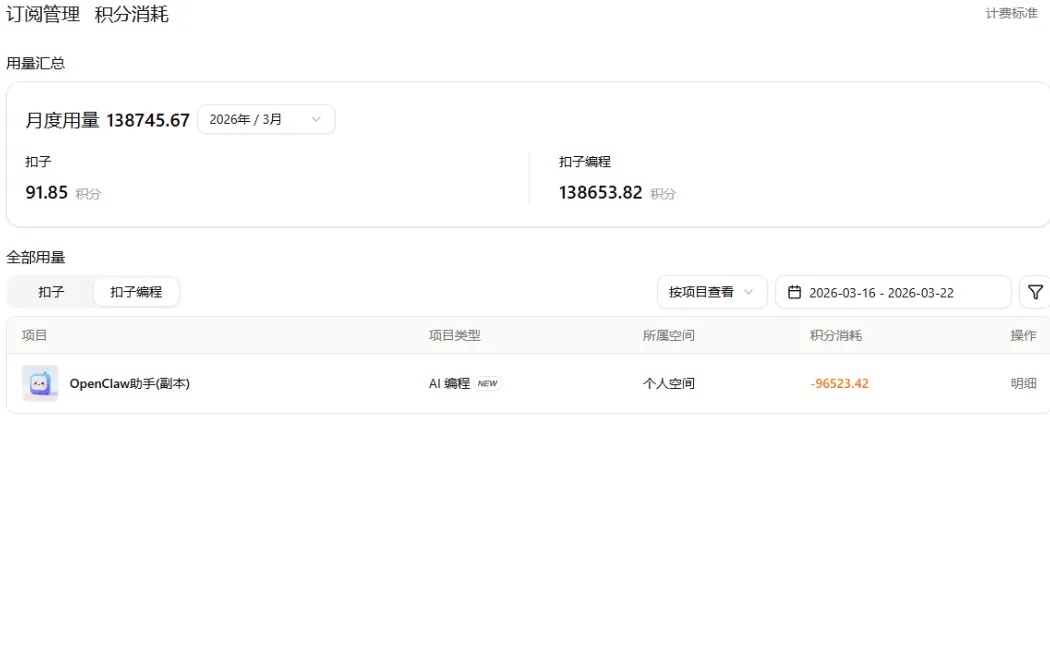Click the date range 2026-03-16 - 2026-03-22 field
The image size is (1050, 667).
pos(893,292)
